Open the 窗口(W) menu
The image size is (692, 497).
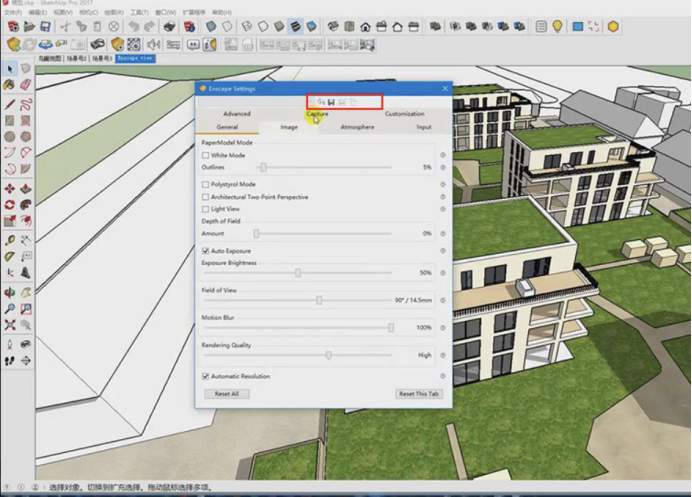pyautogui.click(x=165, y=12)
